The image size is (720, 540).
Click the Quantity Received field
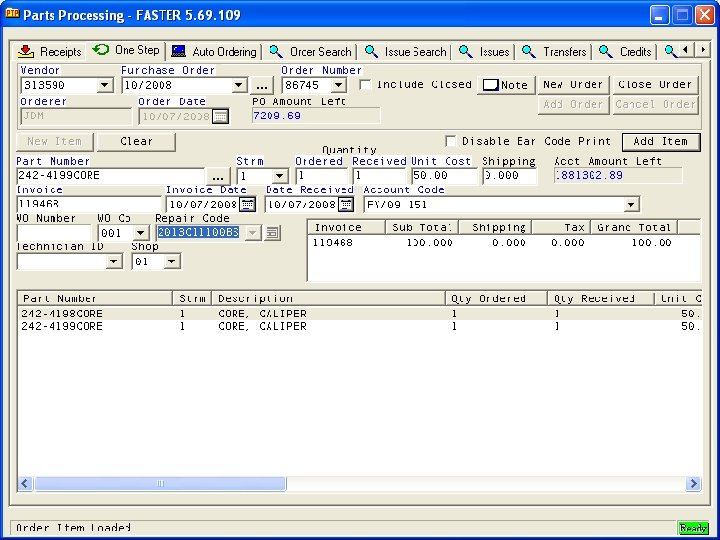379,175
